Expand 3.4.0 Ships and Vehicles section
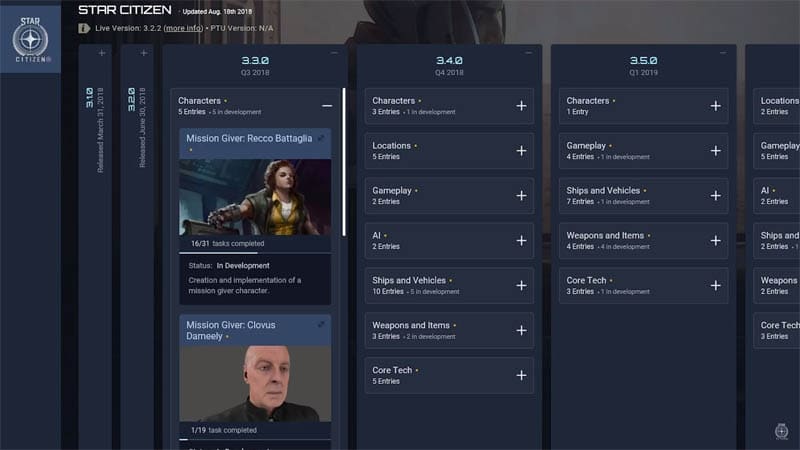This screenshot has width=800, height=450. [x=521, y=285]
